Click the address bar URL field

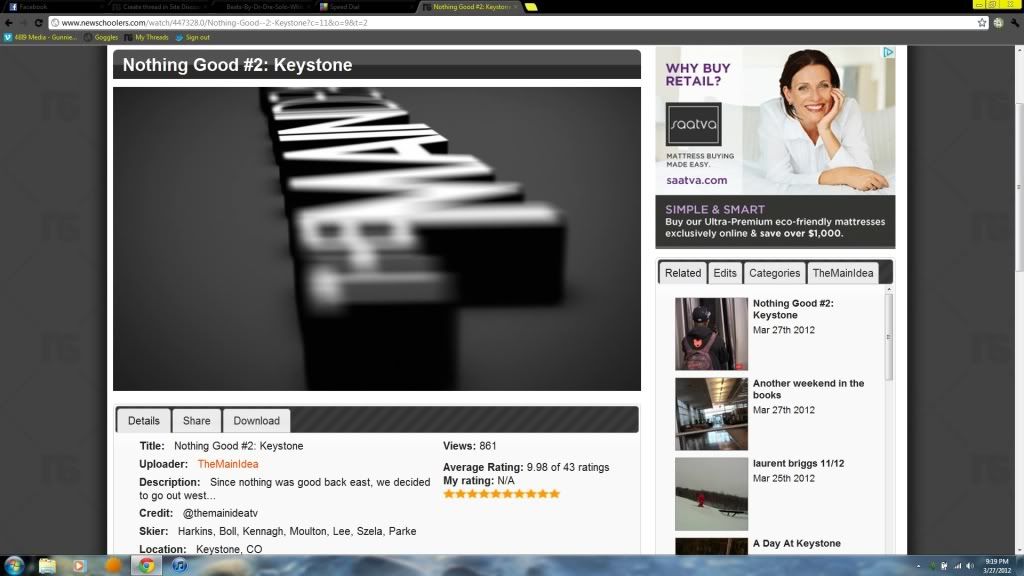click(x=500, y=22)
